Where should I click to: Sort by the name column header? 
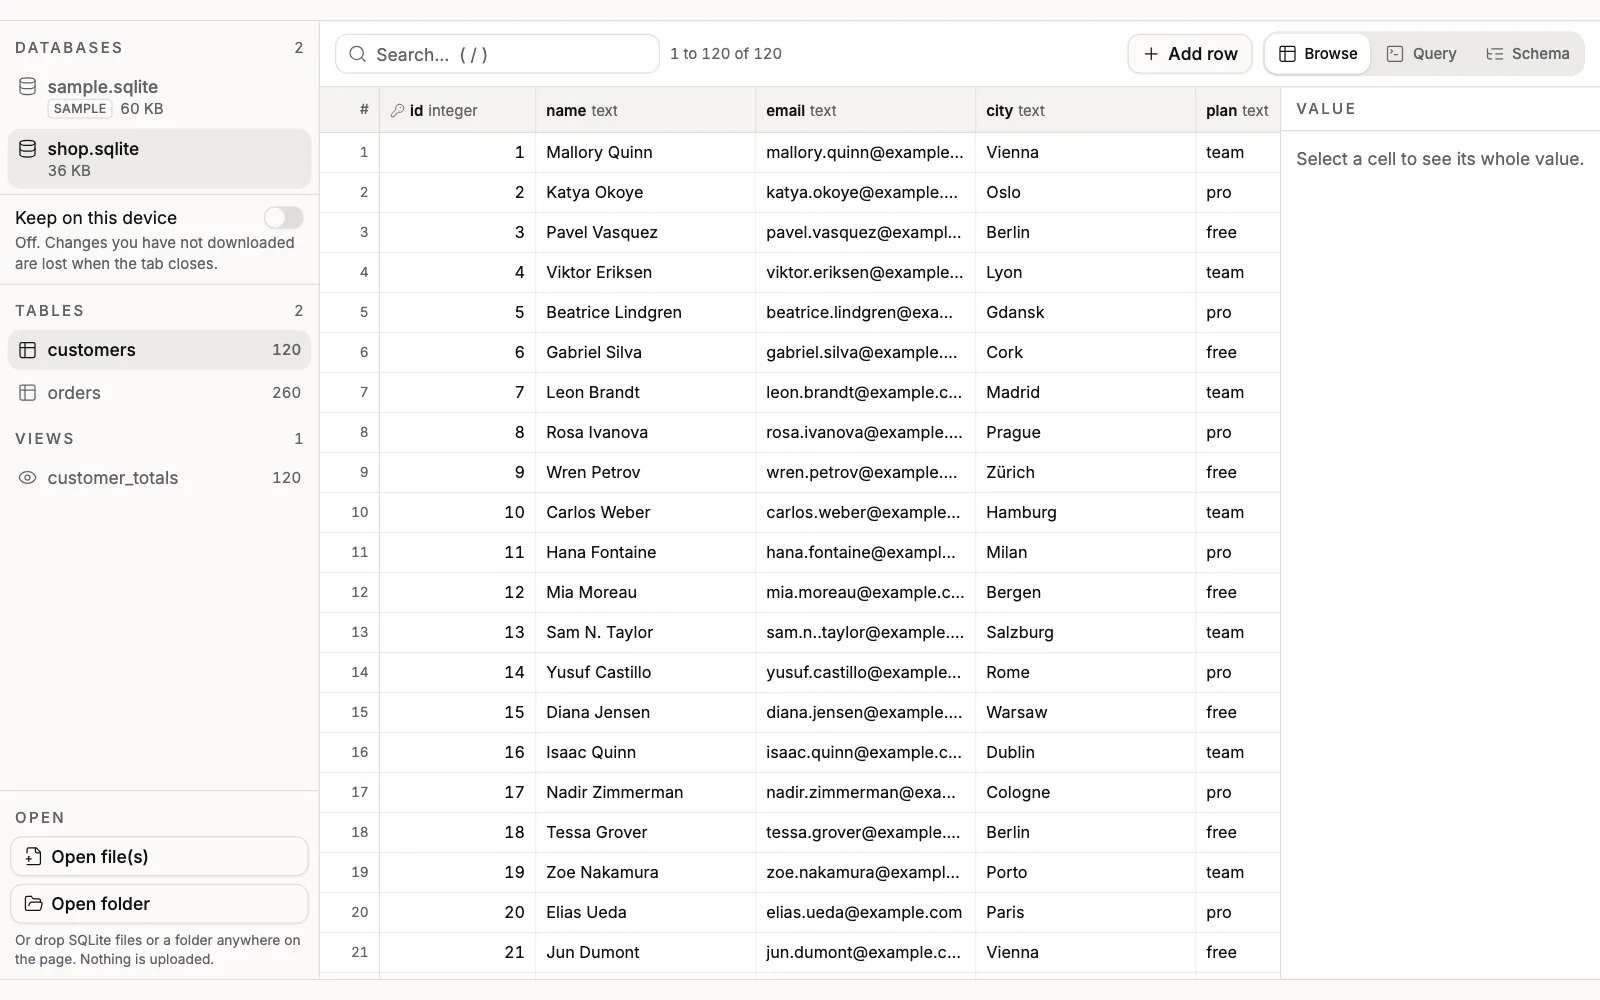point(645,111)
